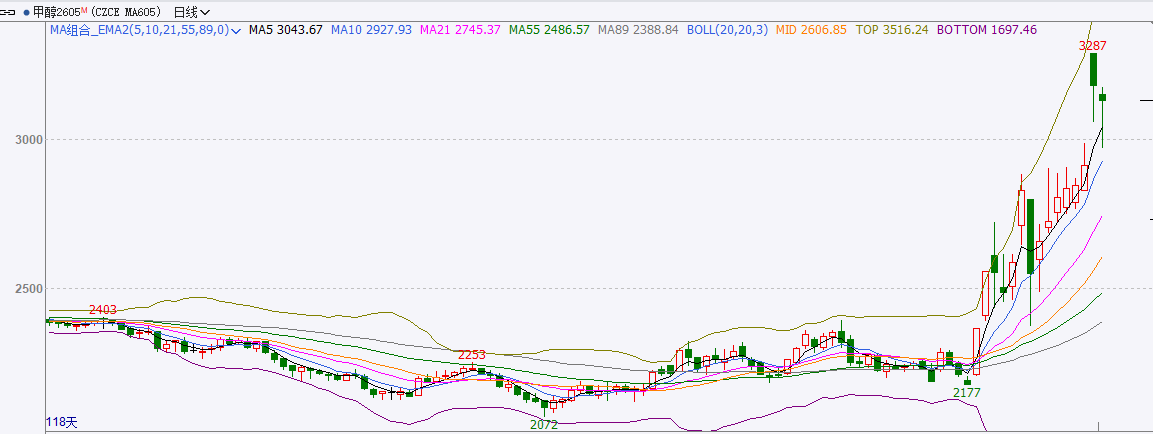This screenshot has width=1153, height=434.
Task: Click the purple BOTTOM 1697.46 legend
Action: point(986,30)
